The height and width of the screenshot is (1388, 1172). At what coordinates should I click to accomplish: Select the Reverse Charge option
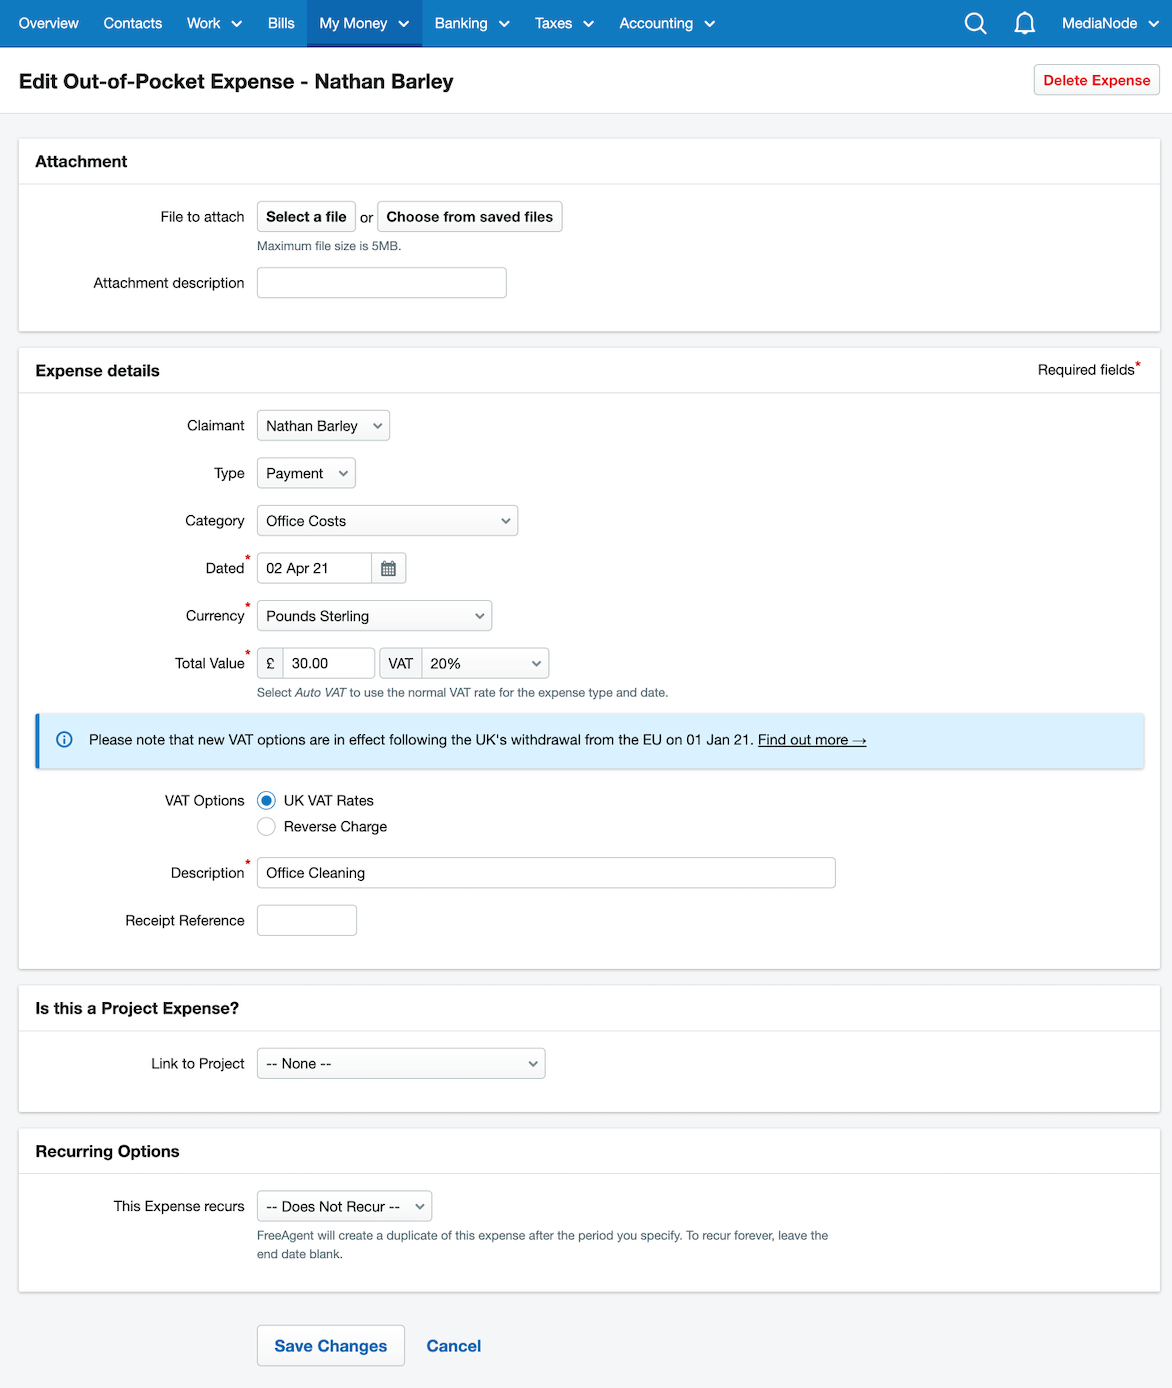click(266, 826)
